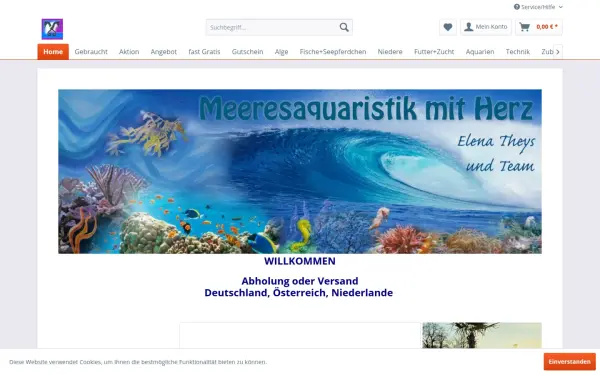The width and height of the screenshot is (600, 375).
Task: Open the Alge category
Action: pos(281,52)
